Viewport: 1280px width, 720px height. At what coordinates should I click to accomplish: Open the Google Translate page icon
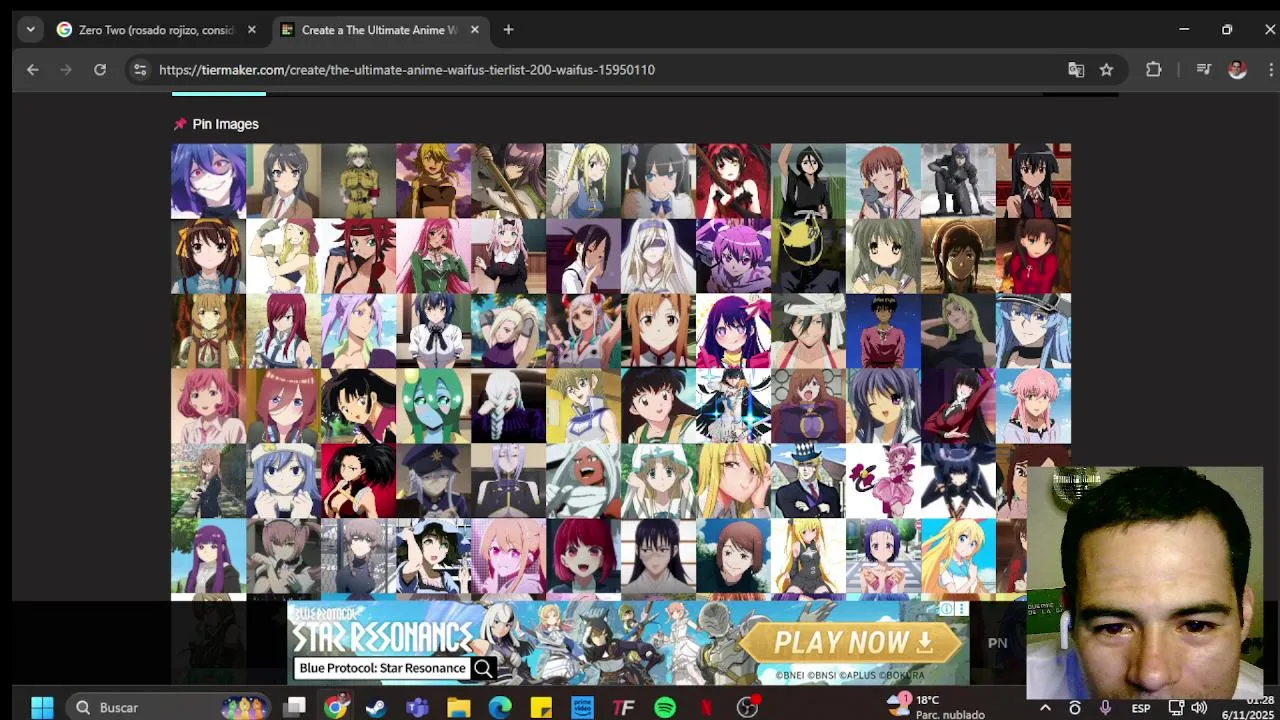coord(1076,70)
